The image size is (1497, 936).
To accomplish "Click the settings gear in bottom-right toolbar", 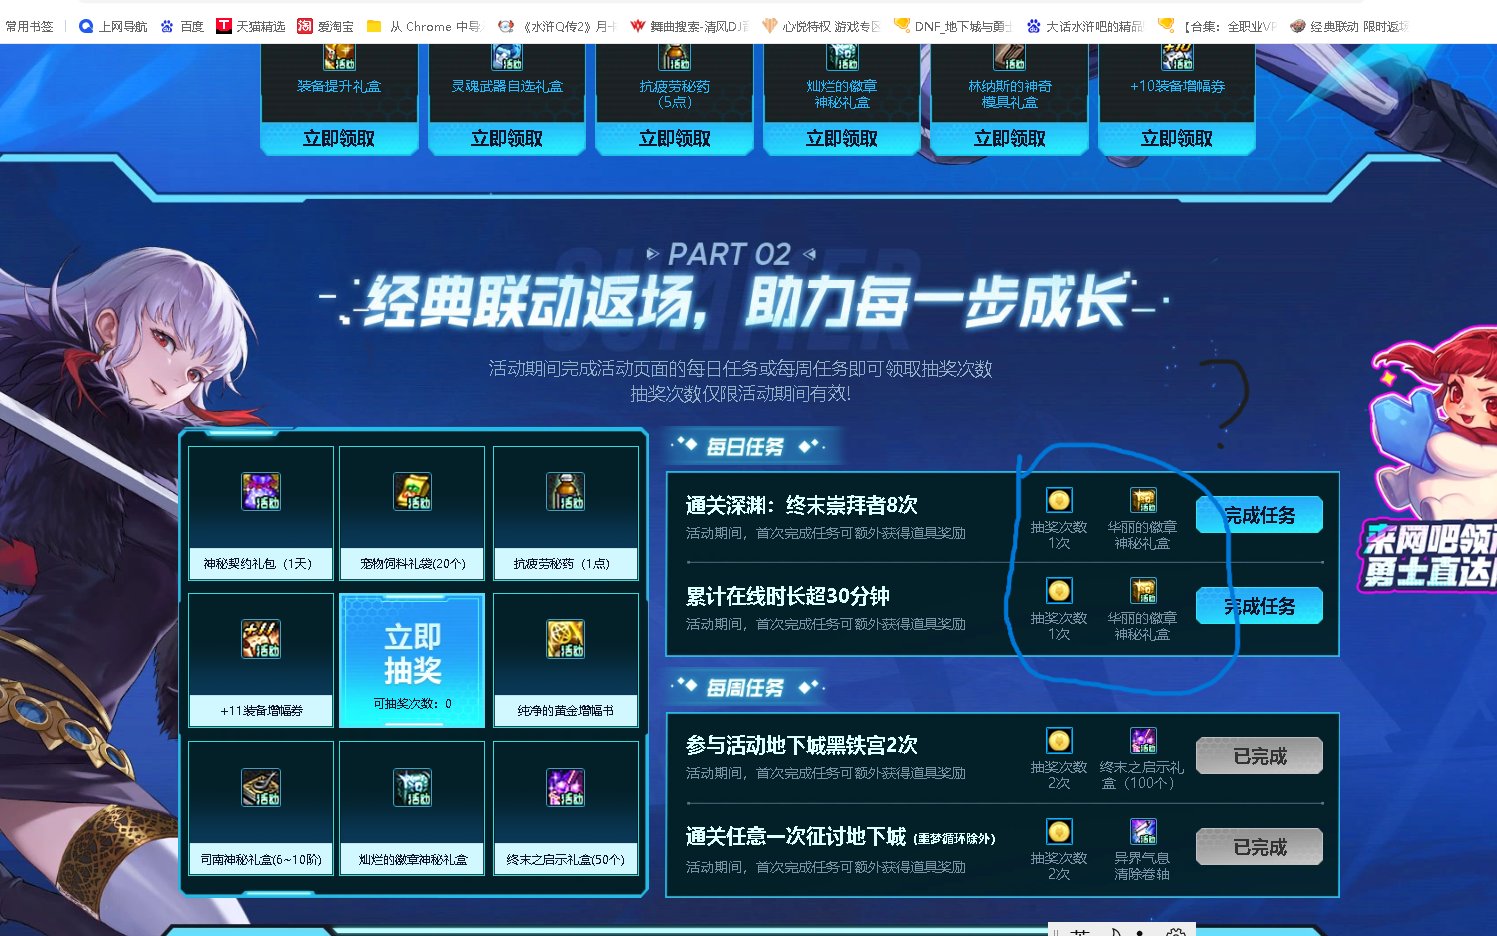I will pyautogui.click(x=1176, y=932).
